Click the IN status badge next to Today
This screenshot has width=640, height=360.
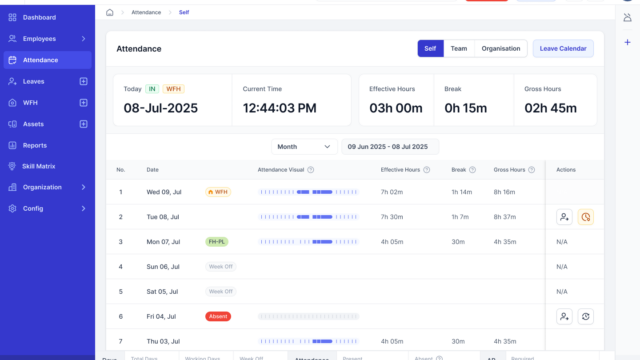(152, 89)
